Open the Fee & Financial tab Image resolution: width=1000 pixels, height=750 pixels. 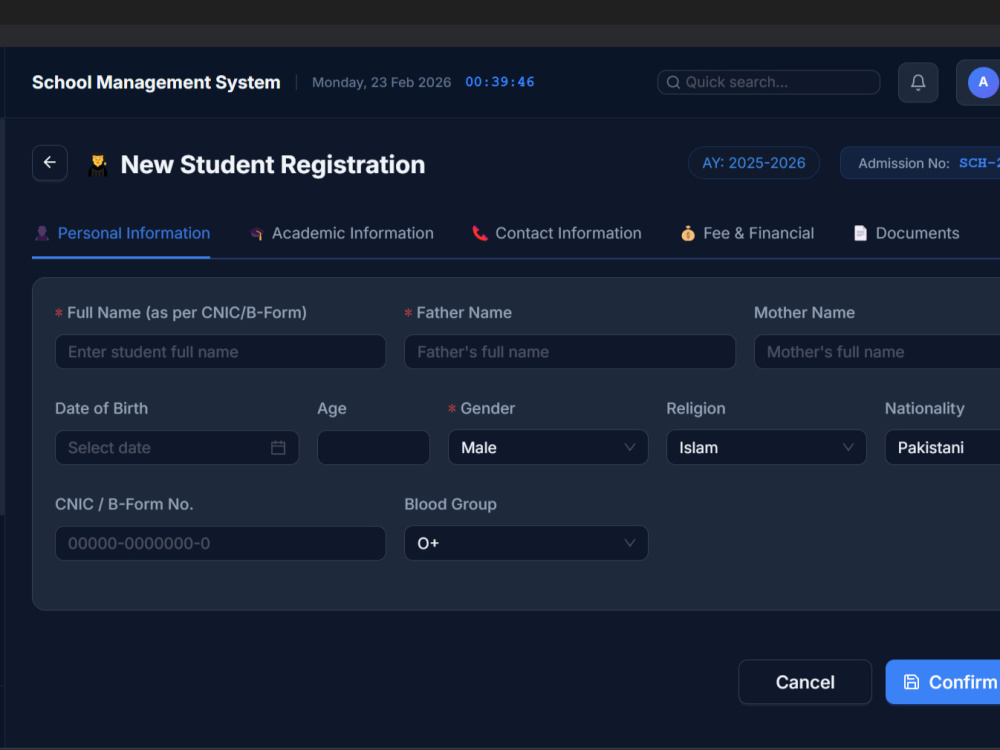pyautogui.click(x=747, y=233)
